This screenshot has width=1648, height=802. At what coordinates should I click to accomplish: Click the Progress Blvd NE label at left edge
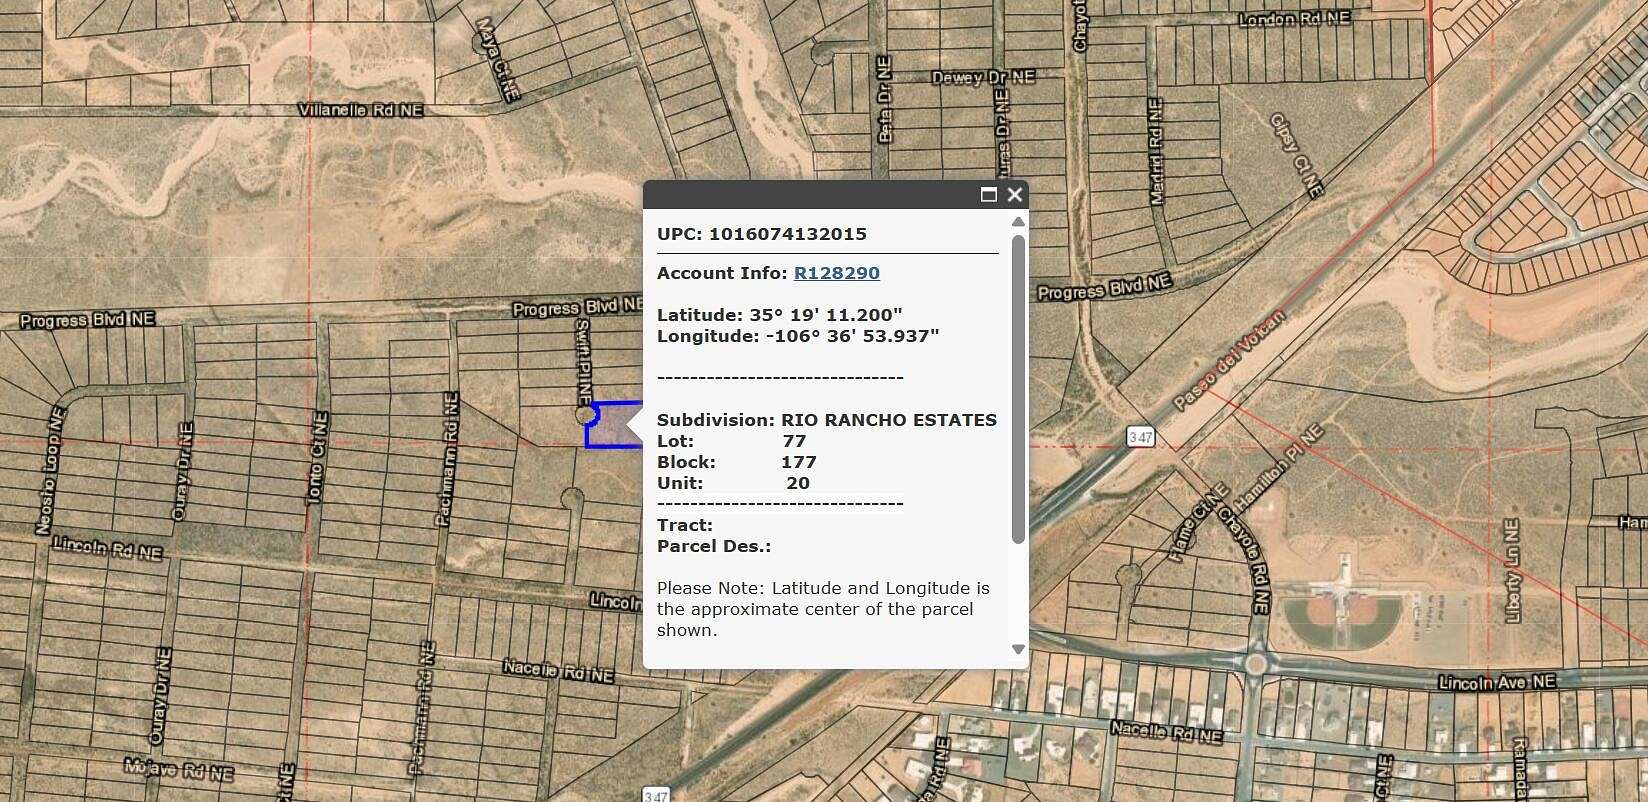click(87, 320)
